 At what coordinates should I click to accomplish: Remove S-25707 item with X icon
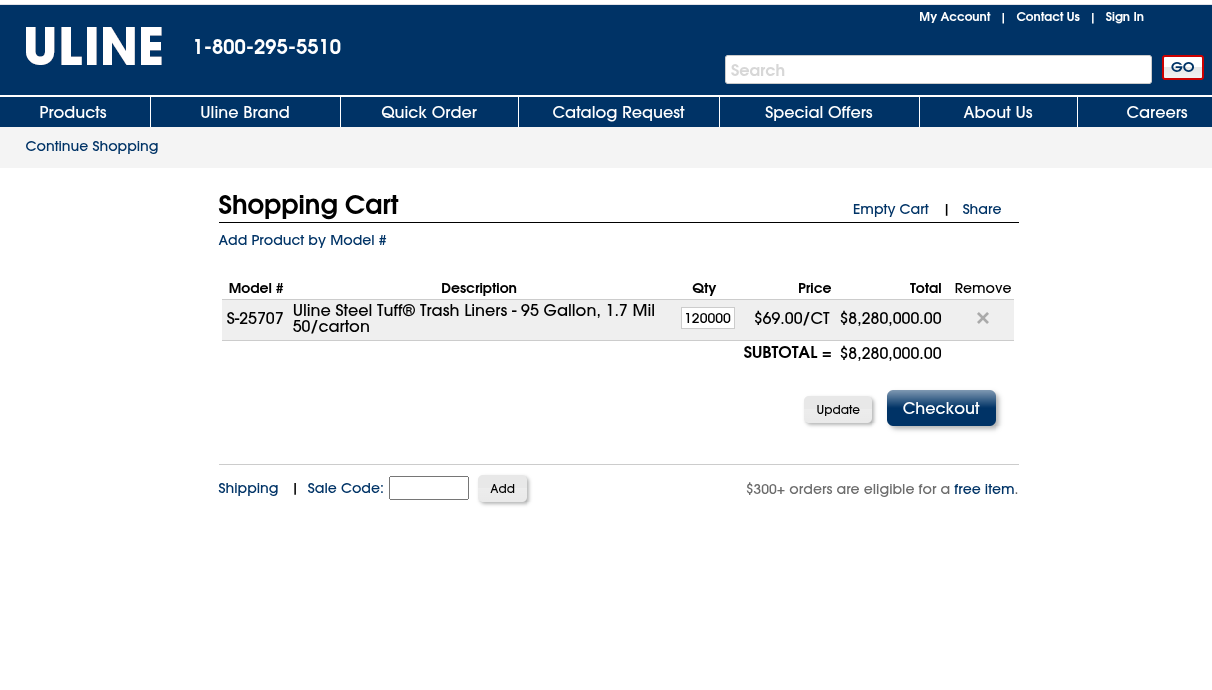pyautogui.click(x=983, y=318)
